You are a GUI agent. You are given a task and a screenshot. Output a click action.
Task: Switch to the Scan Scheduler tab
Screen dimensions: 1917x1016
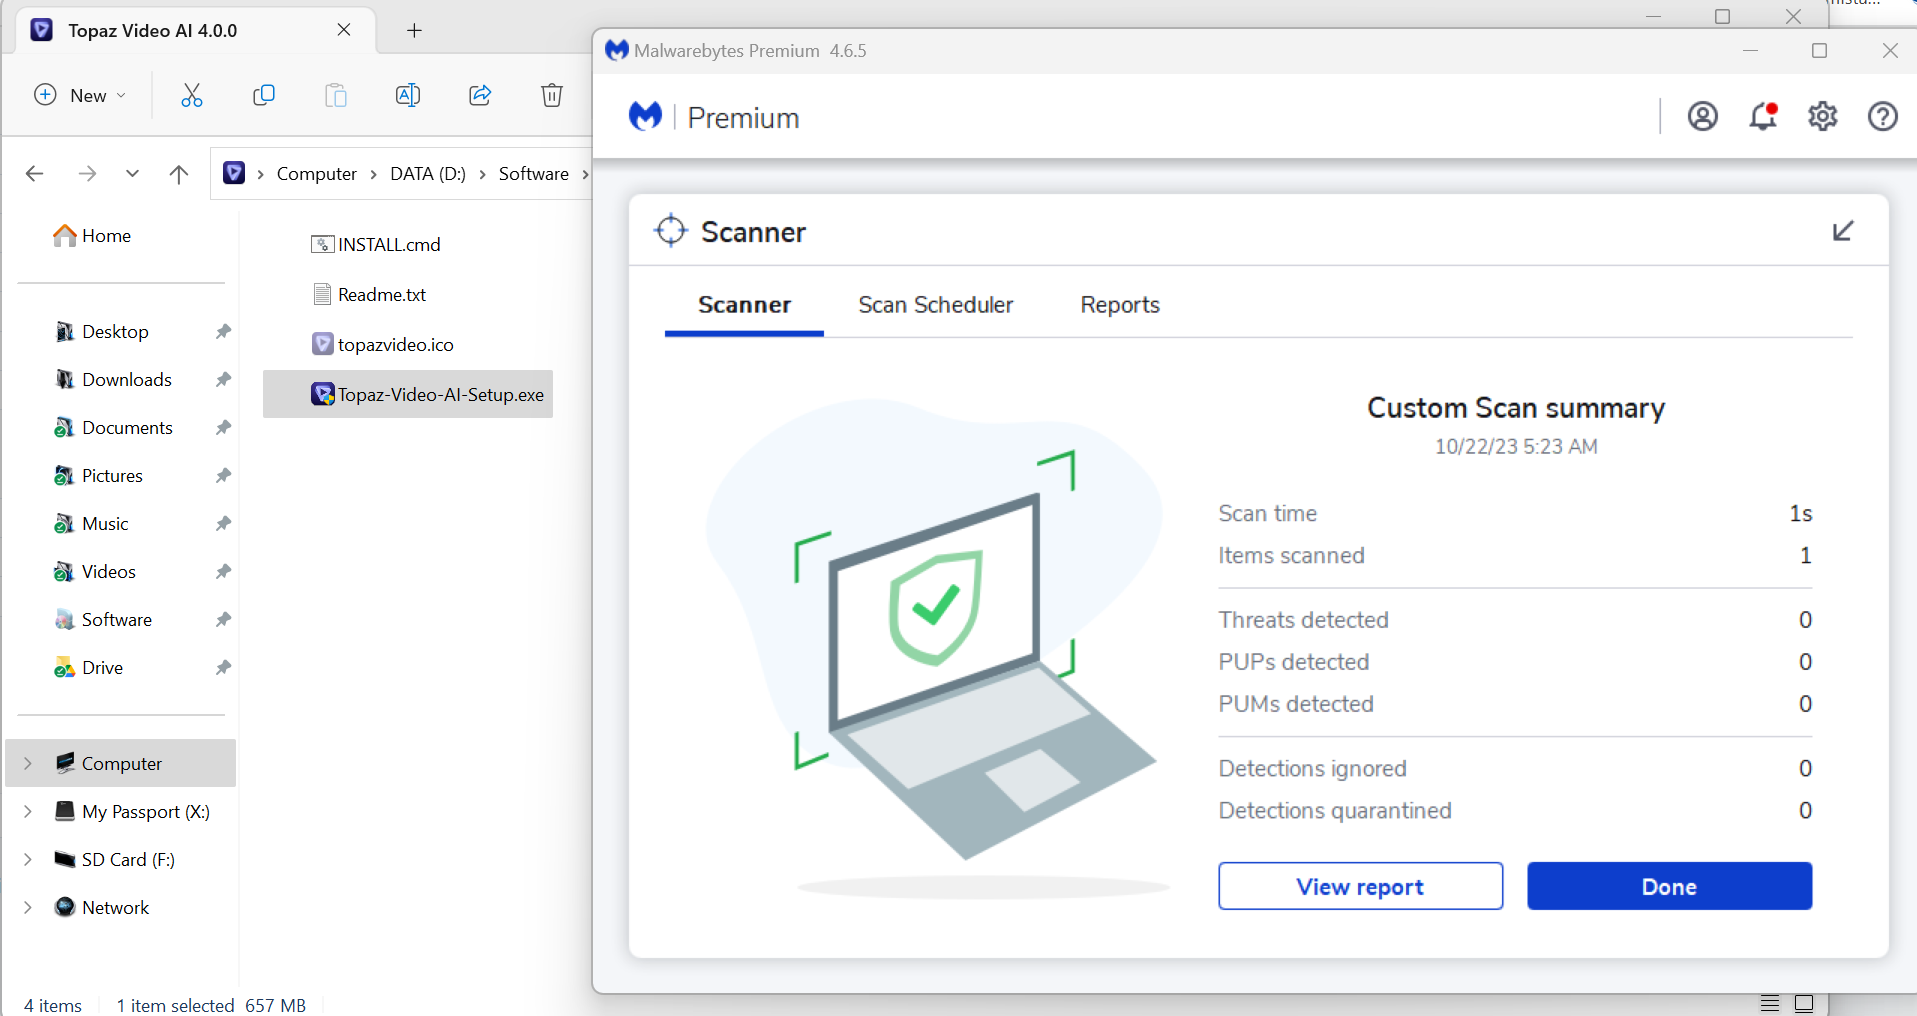pyautogui.click(x=935, y=305)
